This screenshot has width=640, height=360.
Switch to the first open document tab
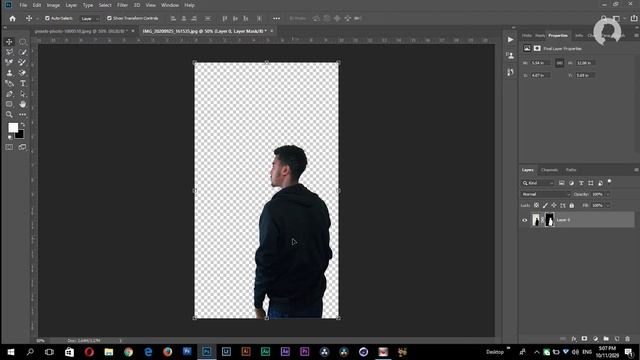point(81,31)
